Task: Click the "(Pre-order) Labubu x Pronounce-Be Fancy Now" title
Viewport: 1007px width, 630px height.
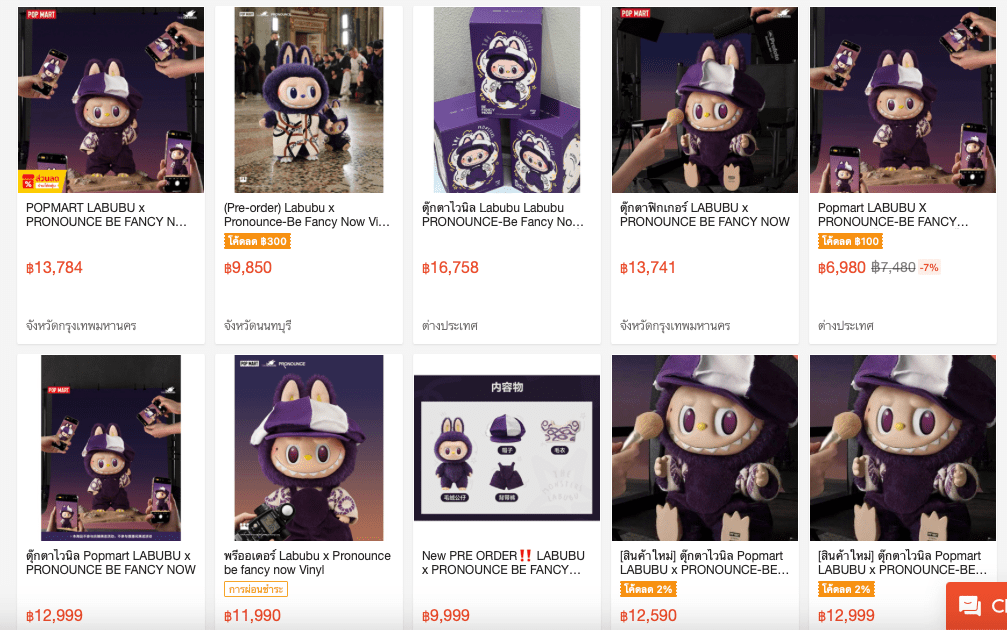Action: (307, 215)
